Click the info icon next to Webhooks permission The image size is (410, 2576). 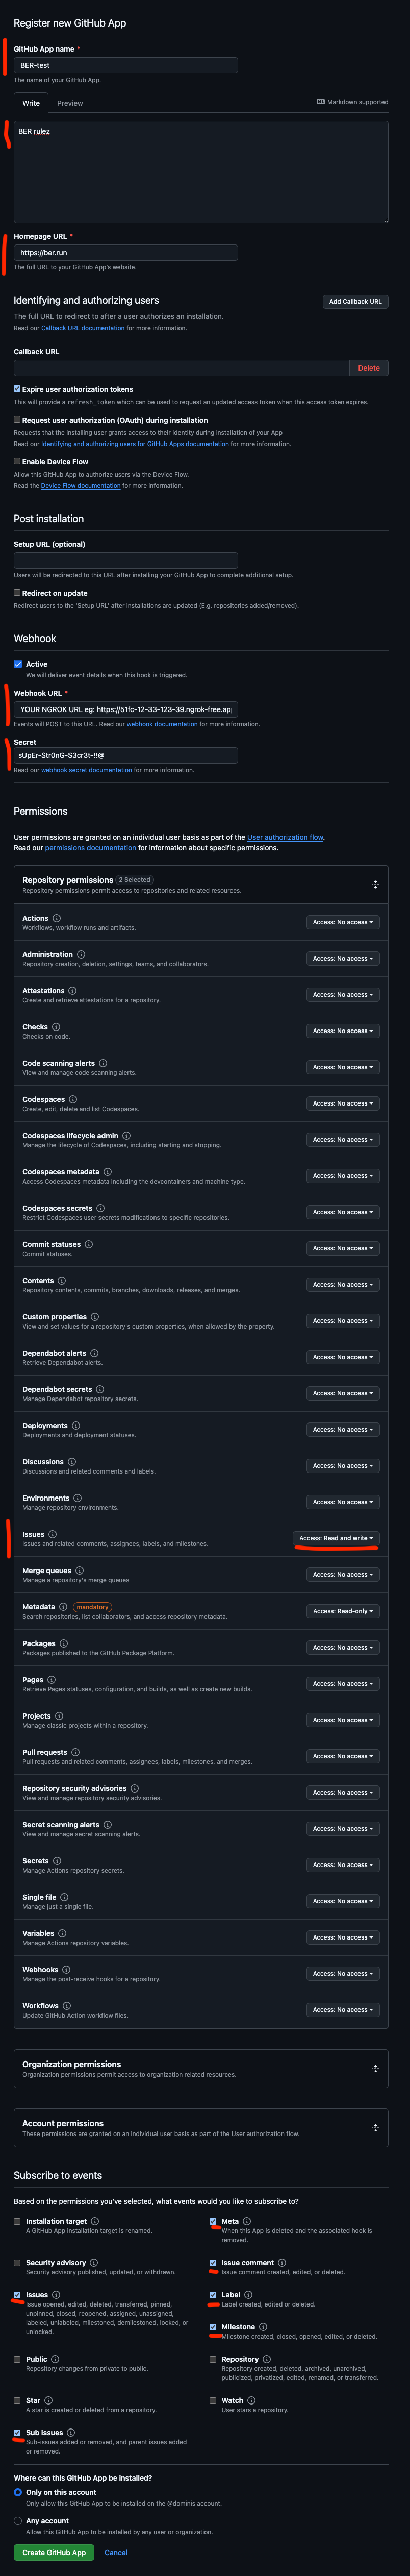point(66,1969)
